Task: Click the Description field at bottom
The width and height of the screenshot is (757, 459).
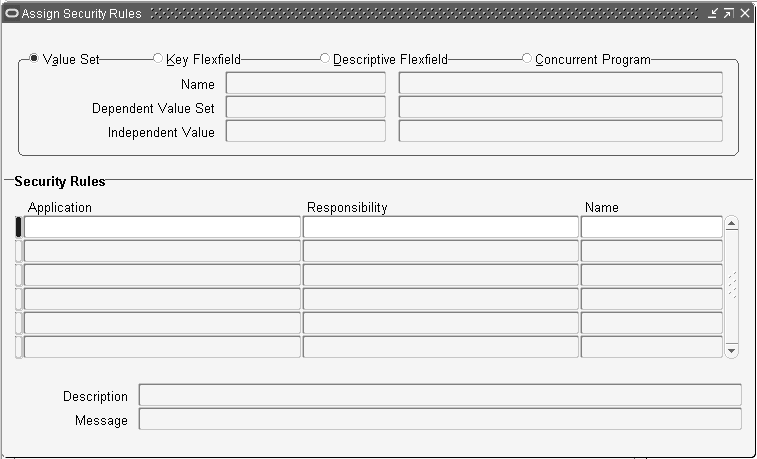Action: [440, 395]
